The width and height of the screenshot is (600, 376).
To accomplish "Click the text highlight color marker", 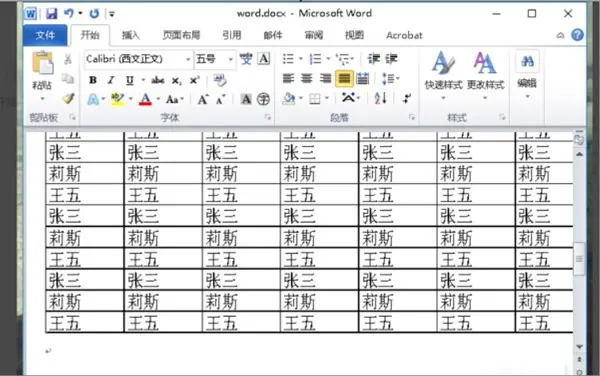I will tap(117, 99).
